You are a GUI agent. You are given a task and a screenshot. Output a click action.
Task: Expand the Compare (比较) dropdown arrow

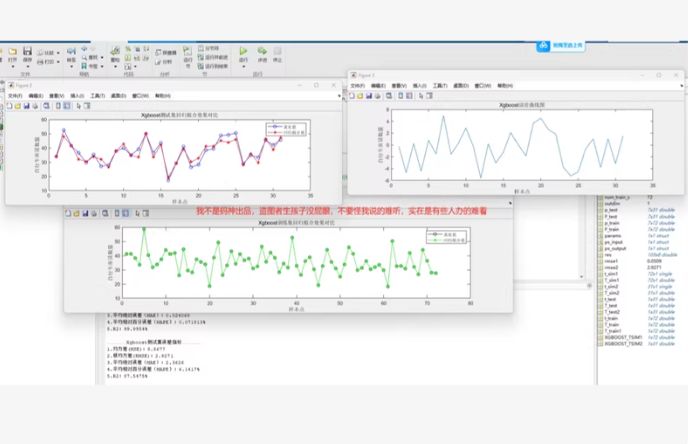coord(58,53)
